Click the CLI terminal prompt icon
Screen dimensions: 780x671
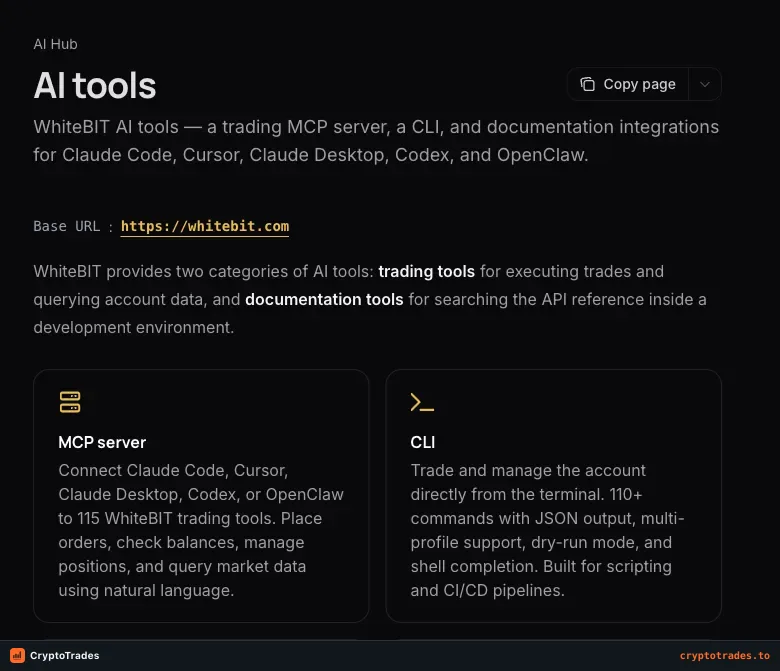[422, 402]
